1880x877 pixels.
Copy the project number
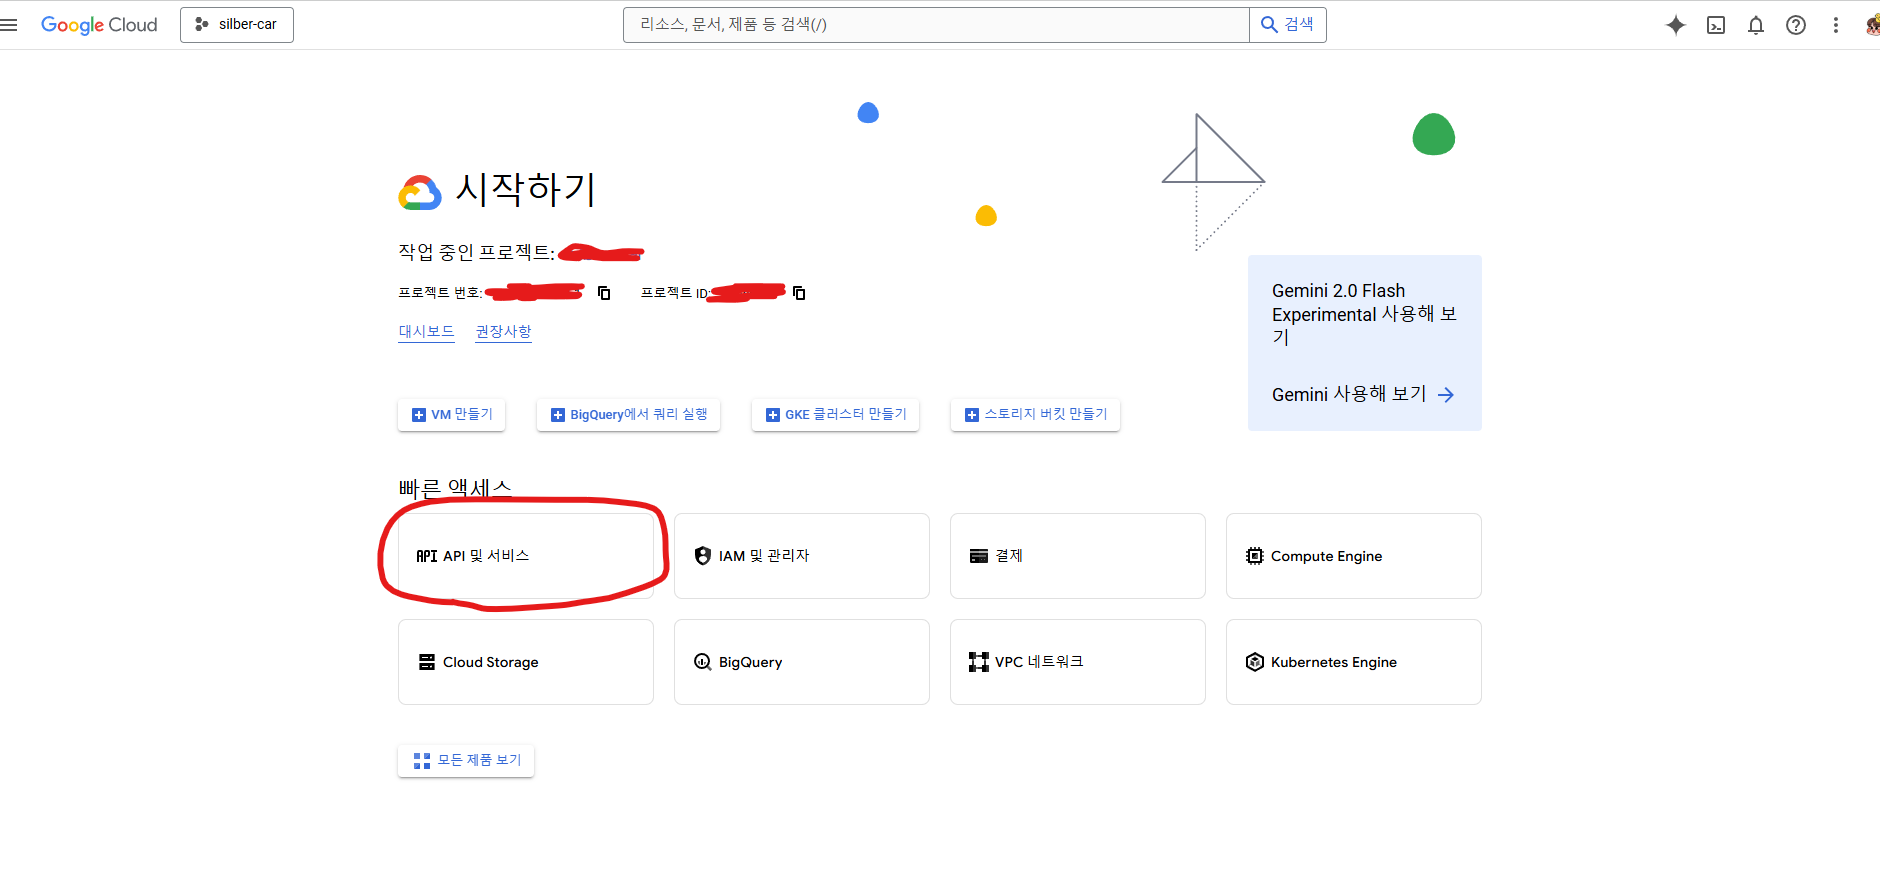pos(604,293)
